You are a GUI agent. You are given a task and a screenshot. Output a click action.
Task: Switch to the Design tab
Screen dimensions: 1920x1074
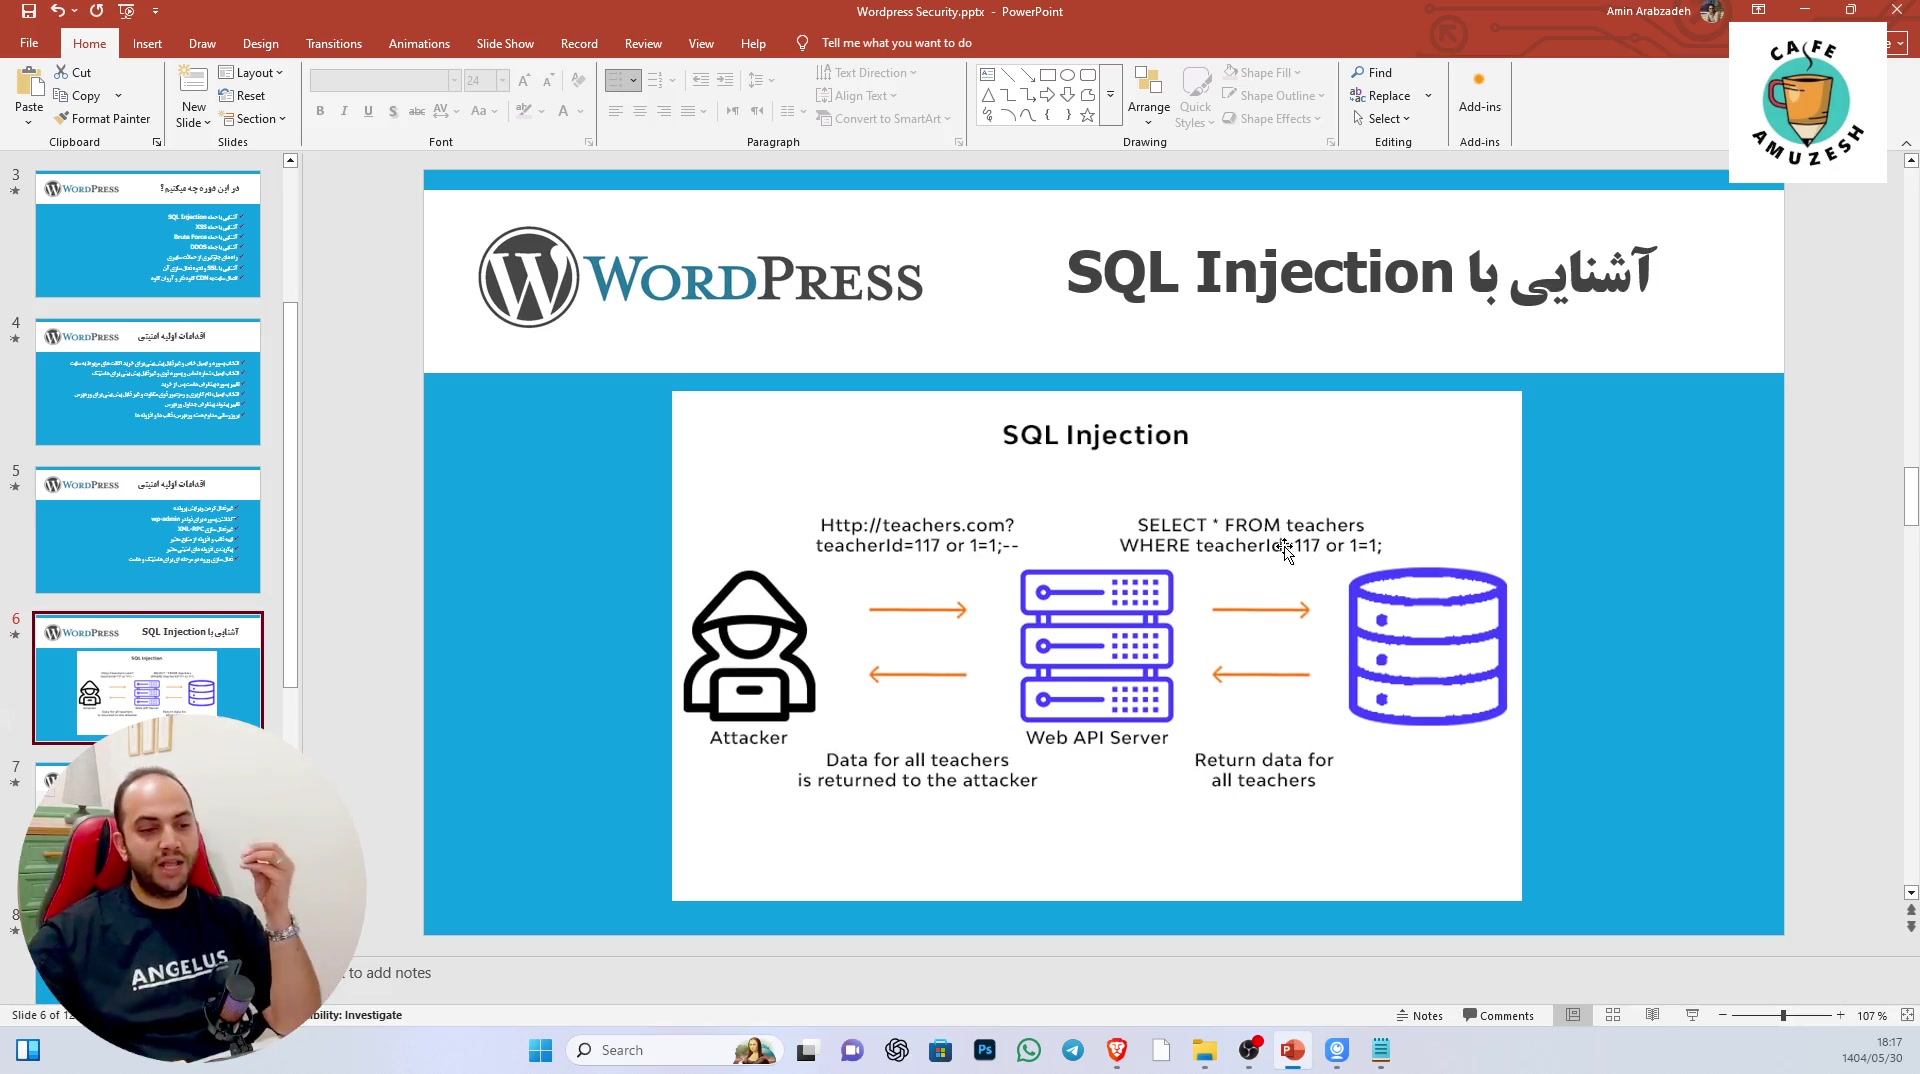click(x=260, y=44)
